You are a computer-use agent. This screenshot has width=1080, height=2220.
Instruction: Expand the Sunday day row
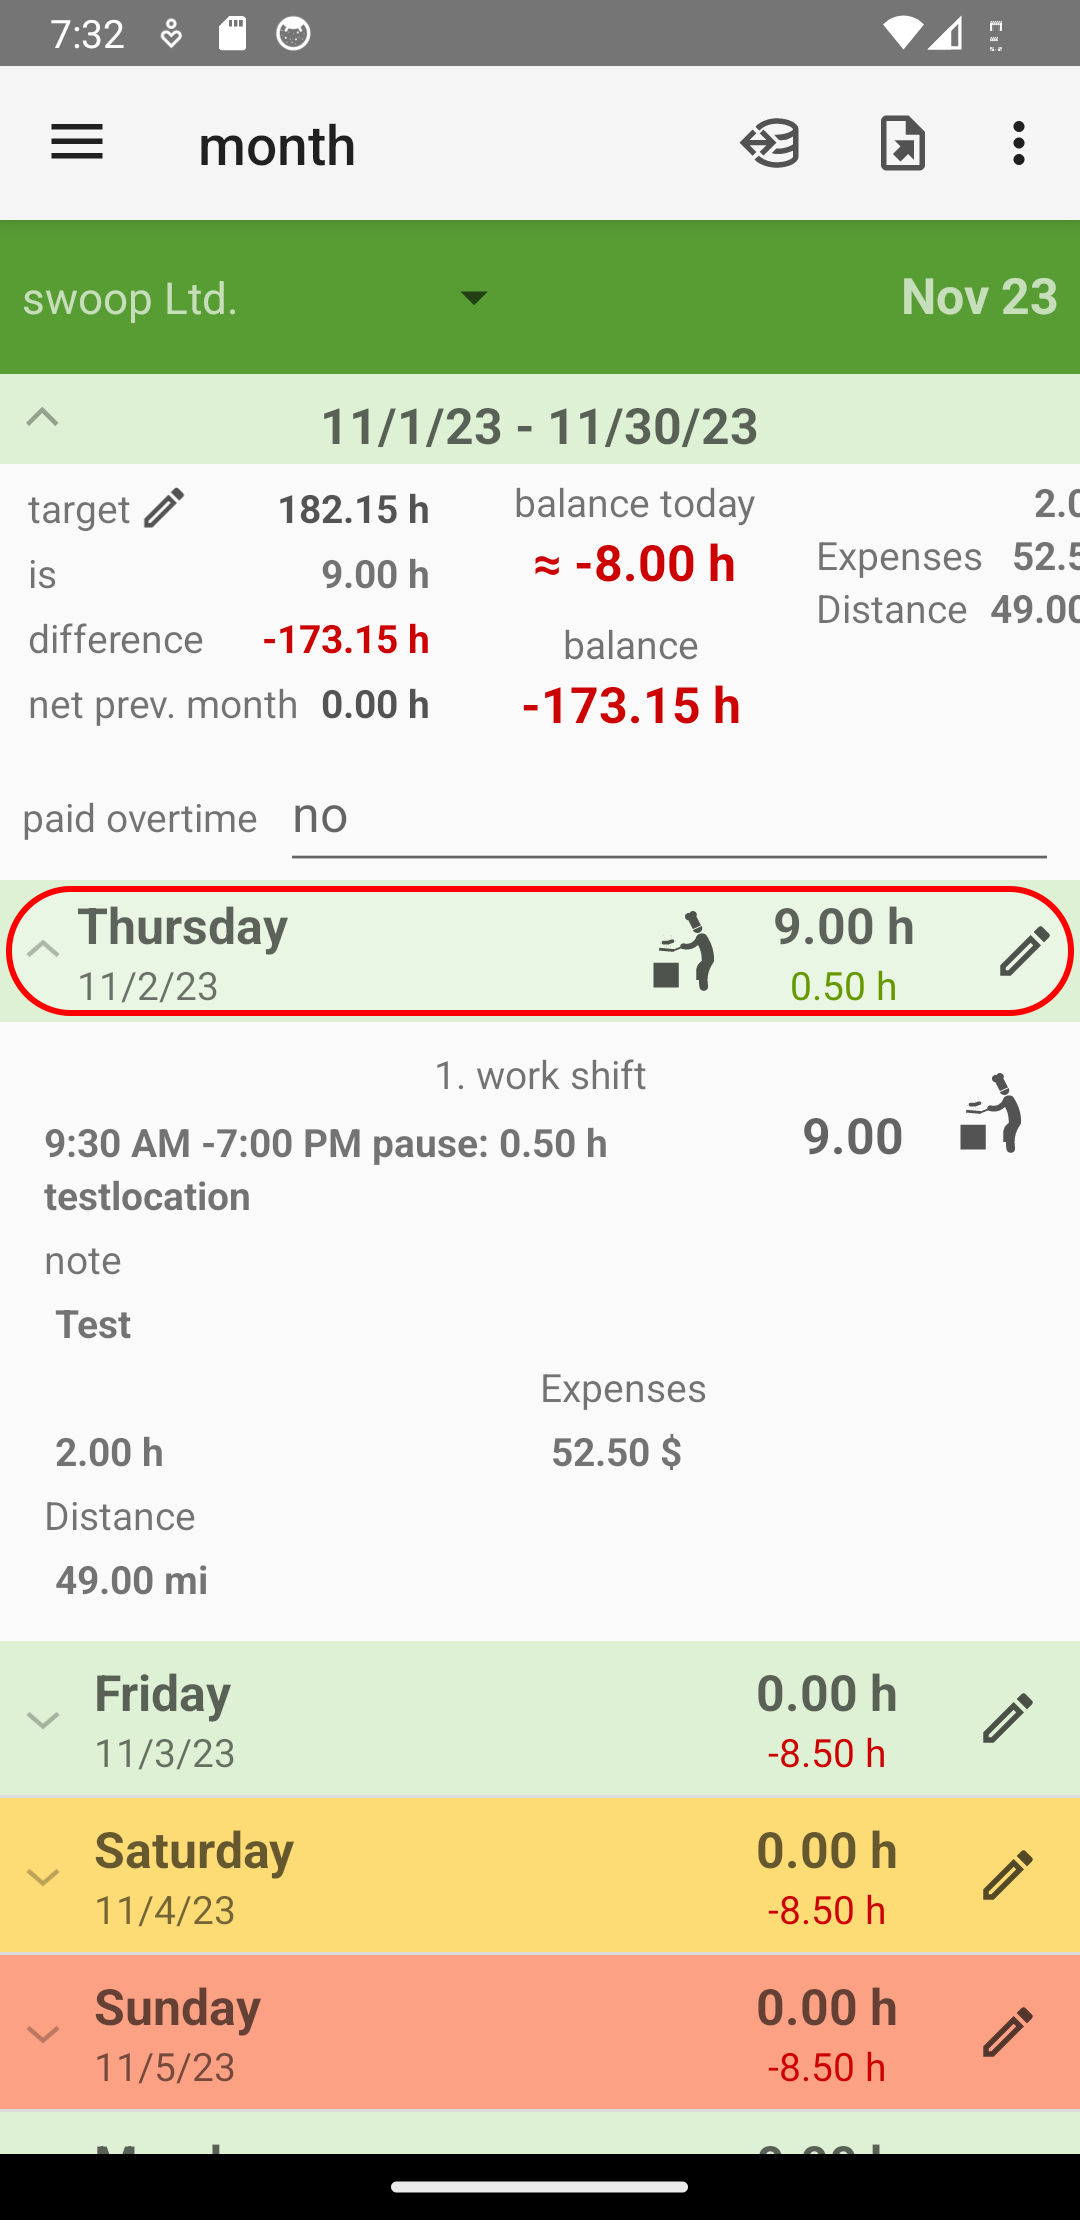[x=43, y=2034]
